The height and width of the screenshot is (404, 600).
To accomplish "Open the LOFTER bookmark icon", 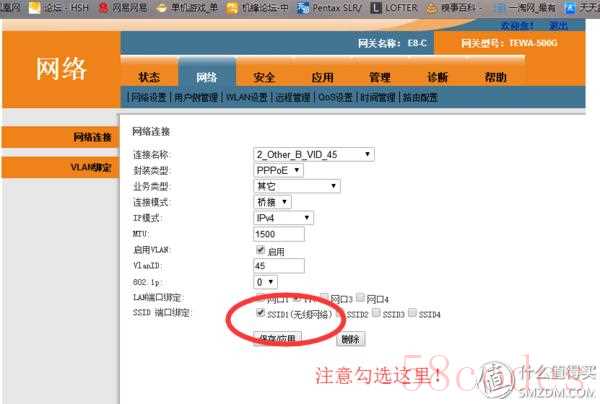I will 376,8.
